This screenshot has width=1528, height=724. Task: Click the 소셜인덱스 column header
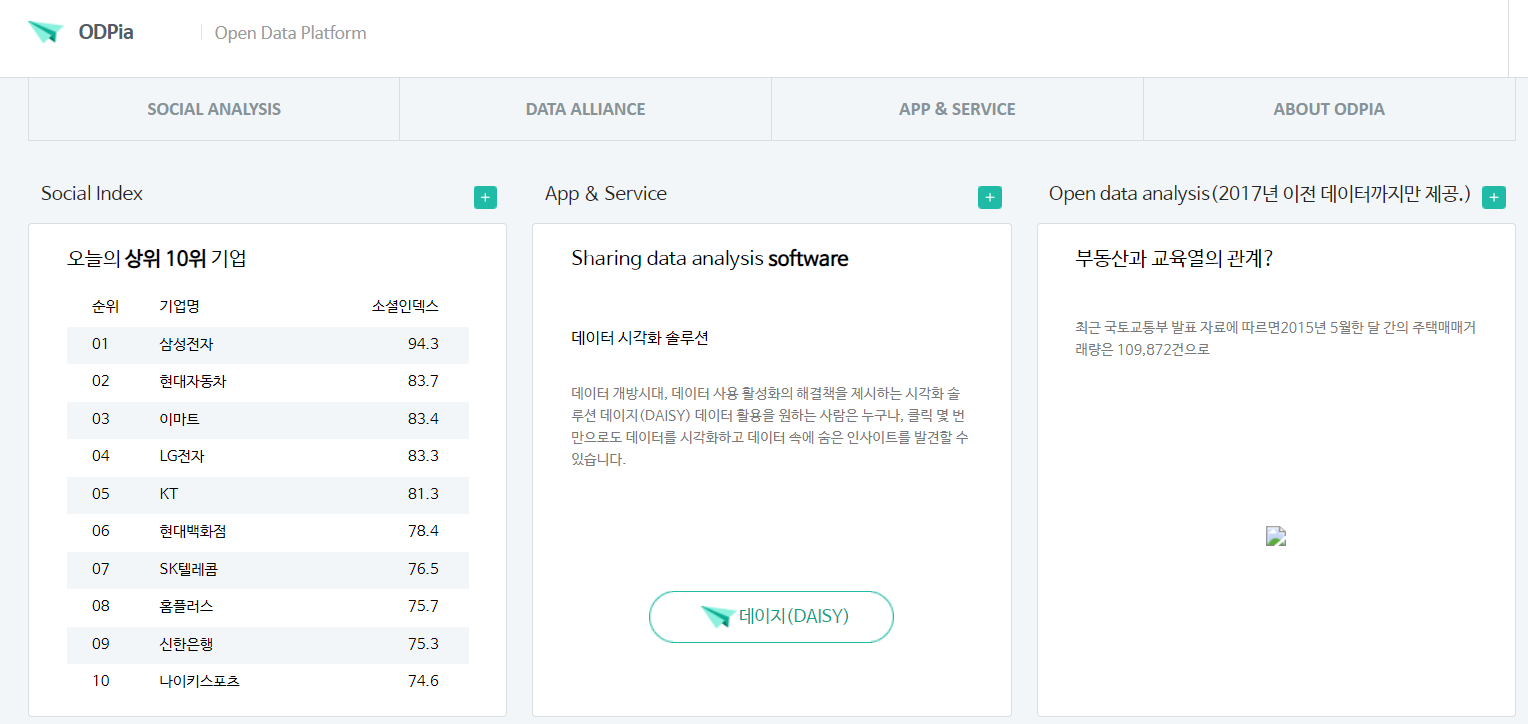[405, 306]
